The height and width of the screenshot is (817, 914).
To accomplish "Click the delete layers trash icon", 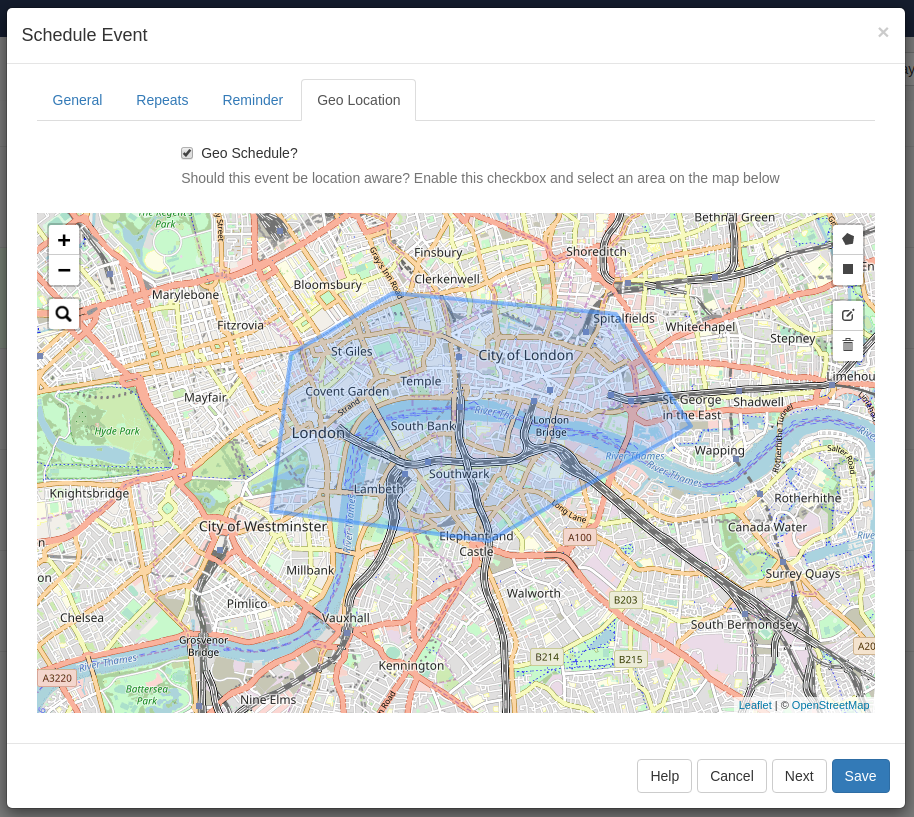I will click(848, 345).
